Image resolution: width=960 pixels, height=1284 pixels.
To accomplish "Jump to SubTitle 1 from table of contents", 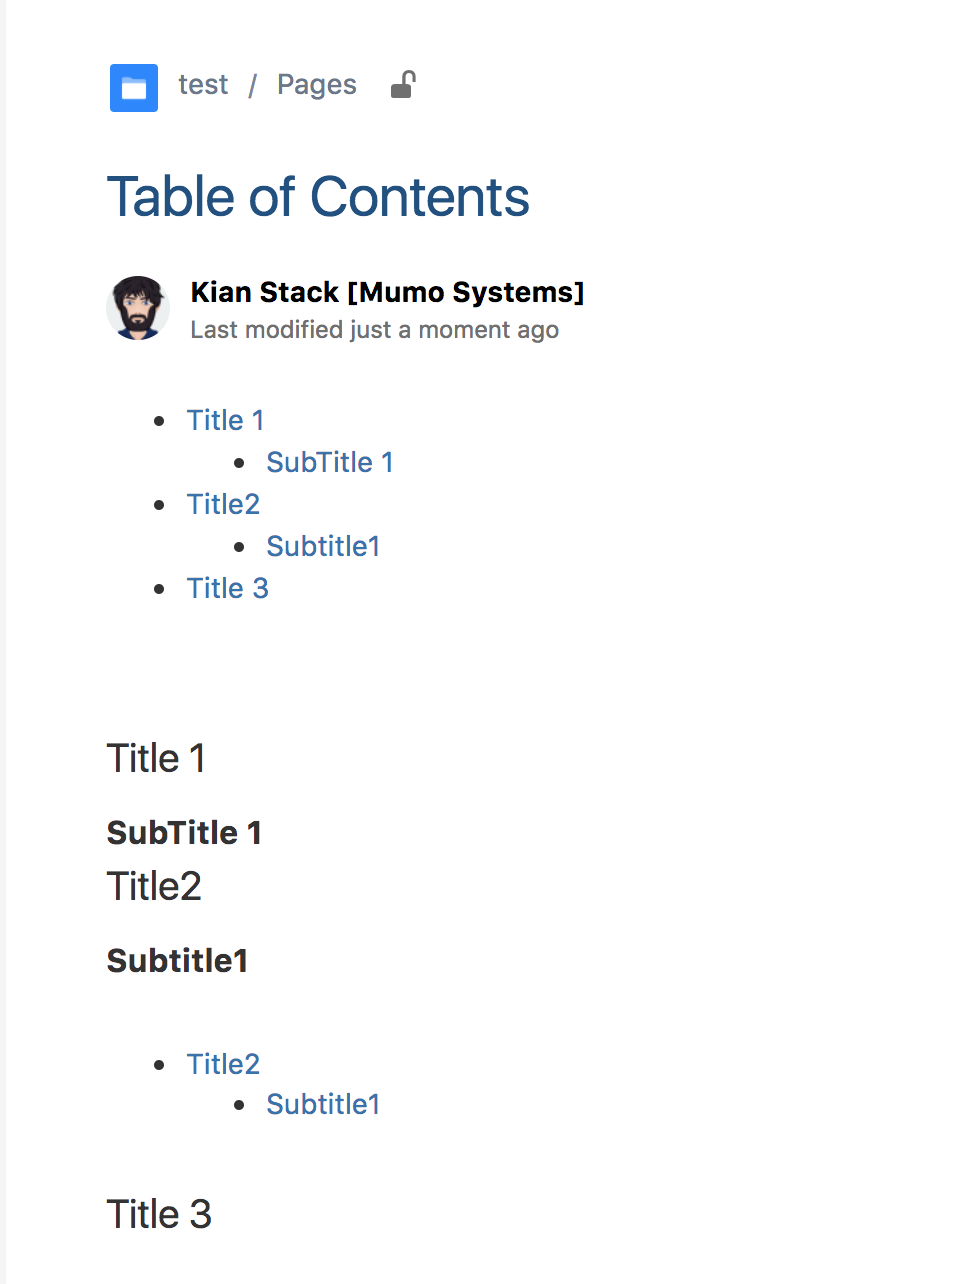I will 329,462.
